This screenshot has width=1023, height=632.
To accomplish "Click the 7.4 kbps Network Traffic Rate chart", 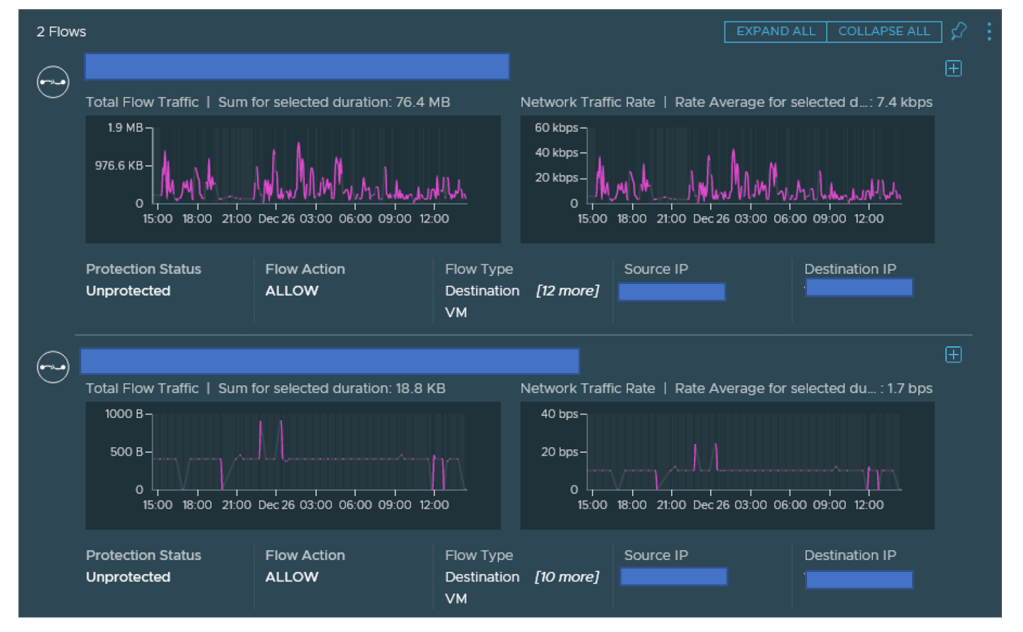I will click(x=727, y=178).
